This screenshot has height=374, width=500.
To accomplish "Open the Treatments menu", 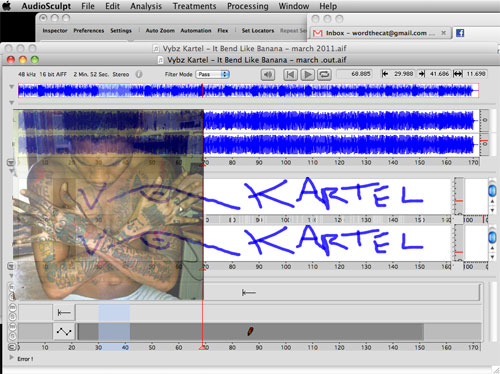I will point(194,6).
